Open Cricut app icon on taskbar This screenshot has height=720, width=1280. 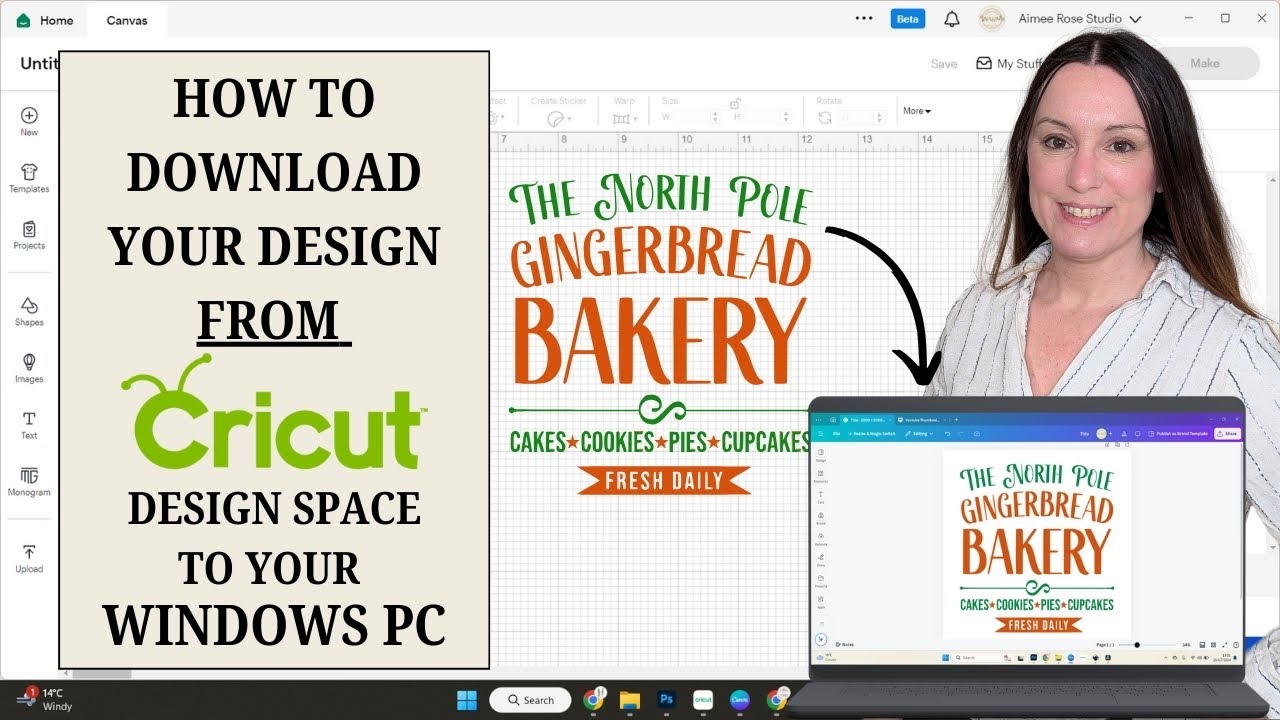[x=703, y=700]
